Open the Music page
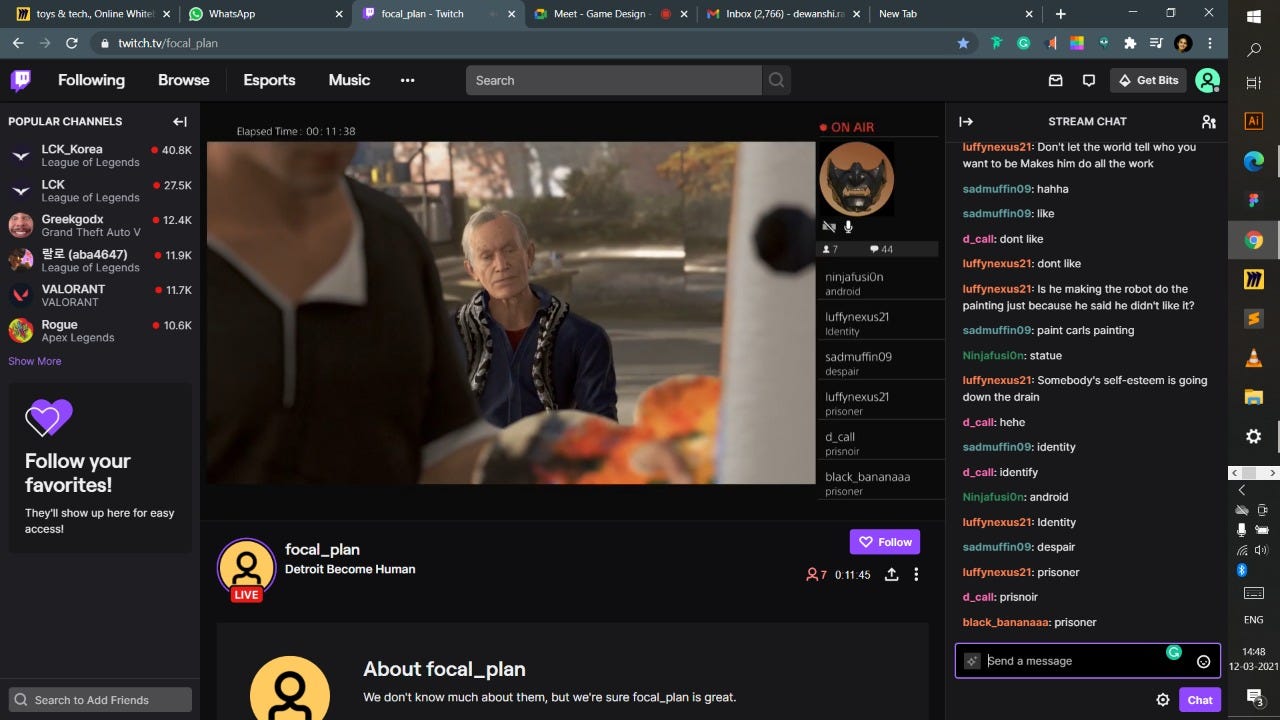The image size is (1280, 720). pos(349,80)
